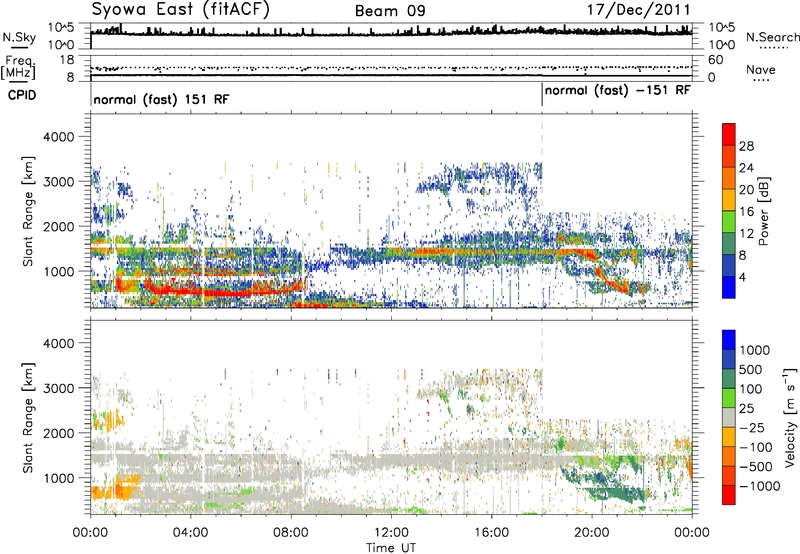The image size is (800, 554).
Task: Click the CPID change marker line at 18:00
Action: pos(542,95)
